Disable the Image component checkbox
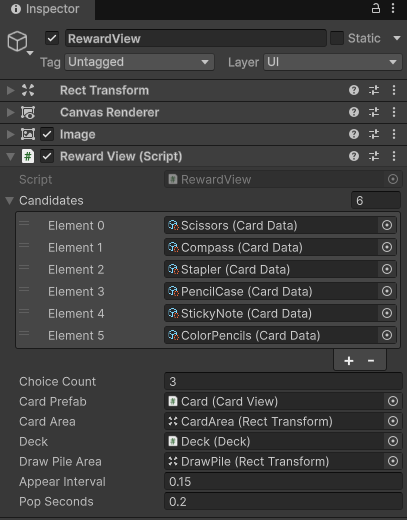407x520 pixels. pyautogui.click(x=47, y=134)
